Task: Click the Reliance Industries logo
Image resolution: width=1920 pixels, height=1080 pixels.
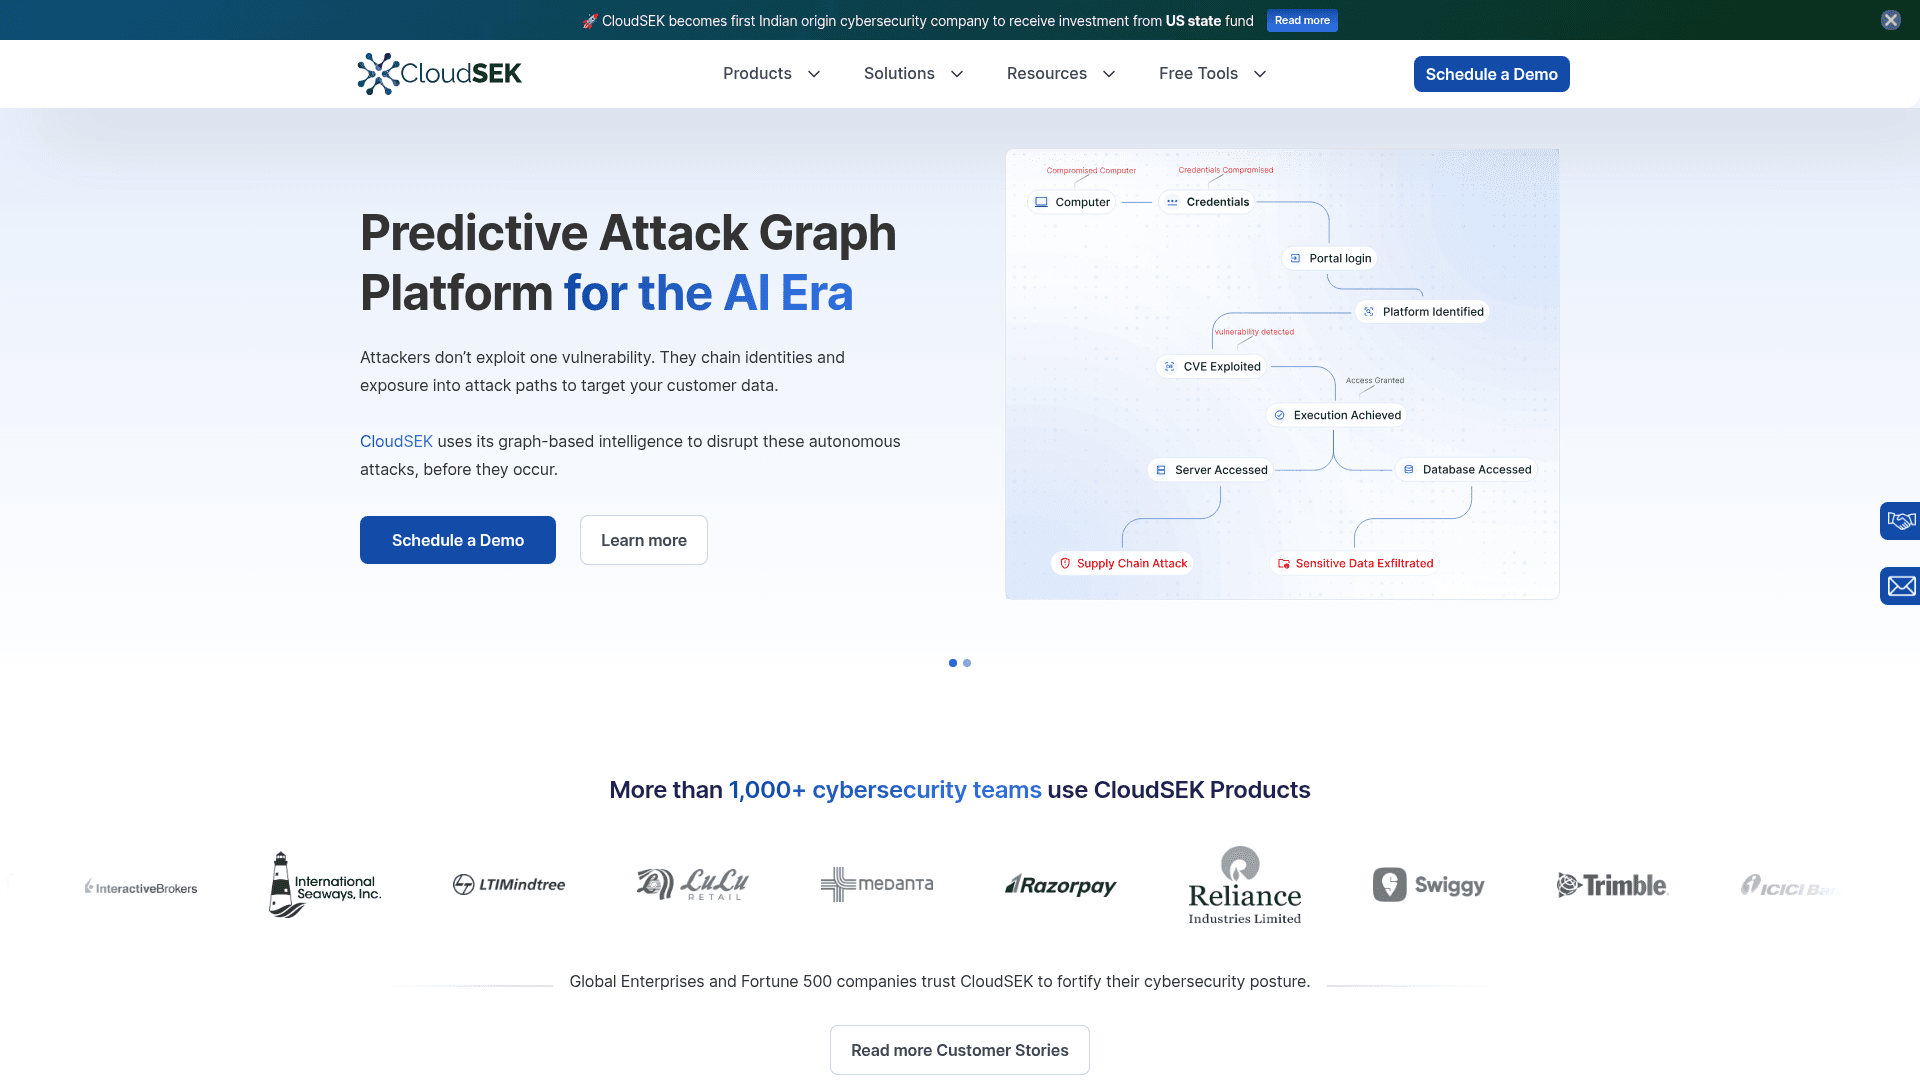Action: [x=1245, y=885]
